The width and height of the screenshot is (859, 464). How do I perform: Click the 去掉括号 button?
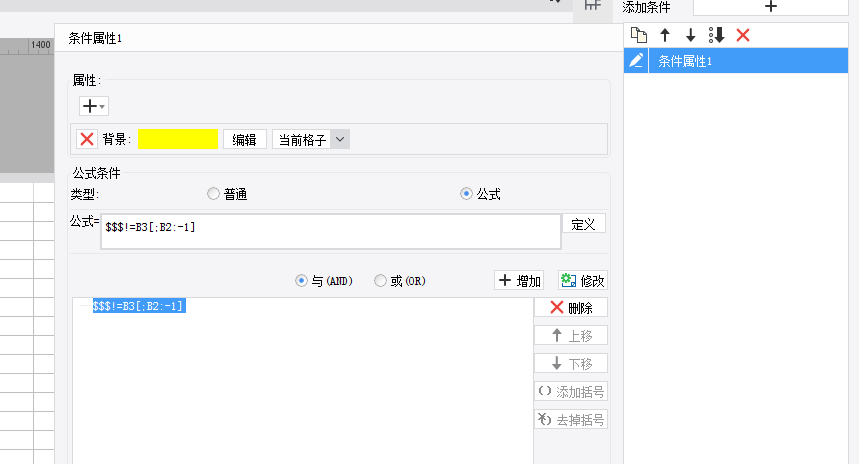[571, 420]
